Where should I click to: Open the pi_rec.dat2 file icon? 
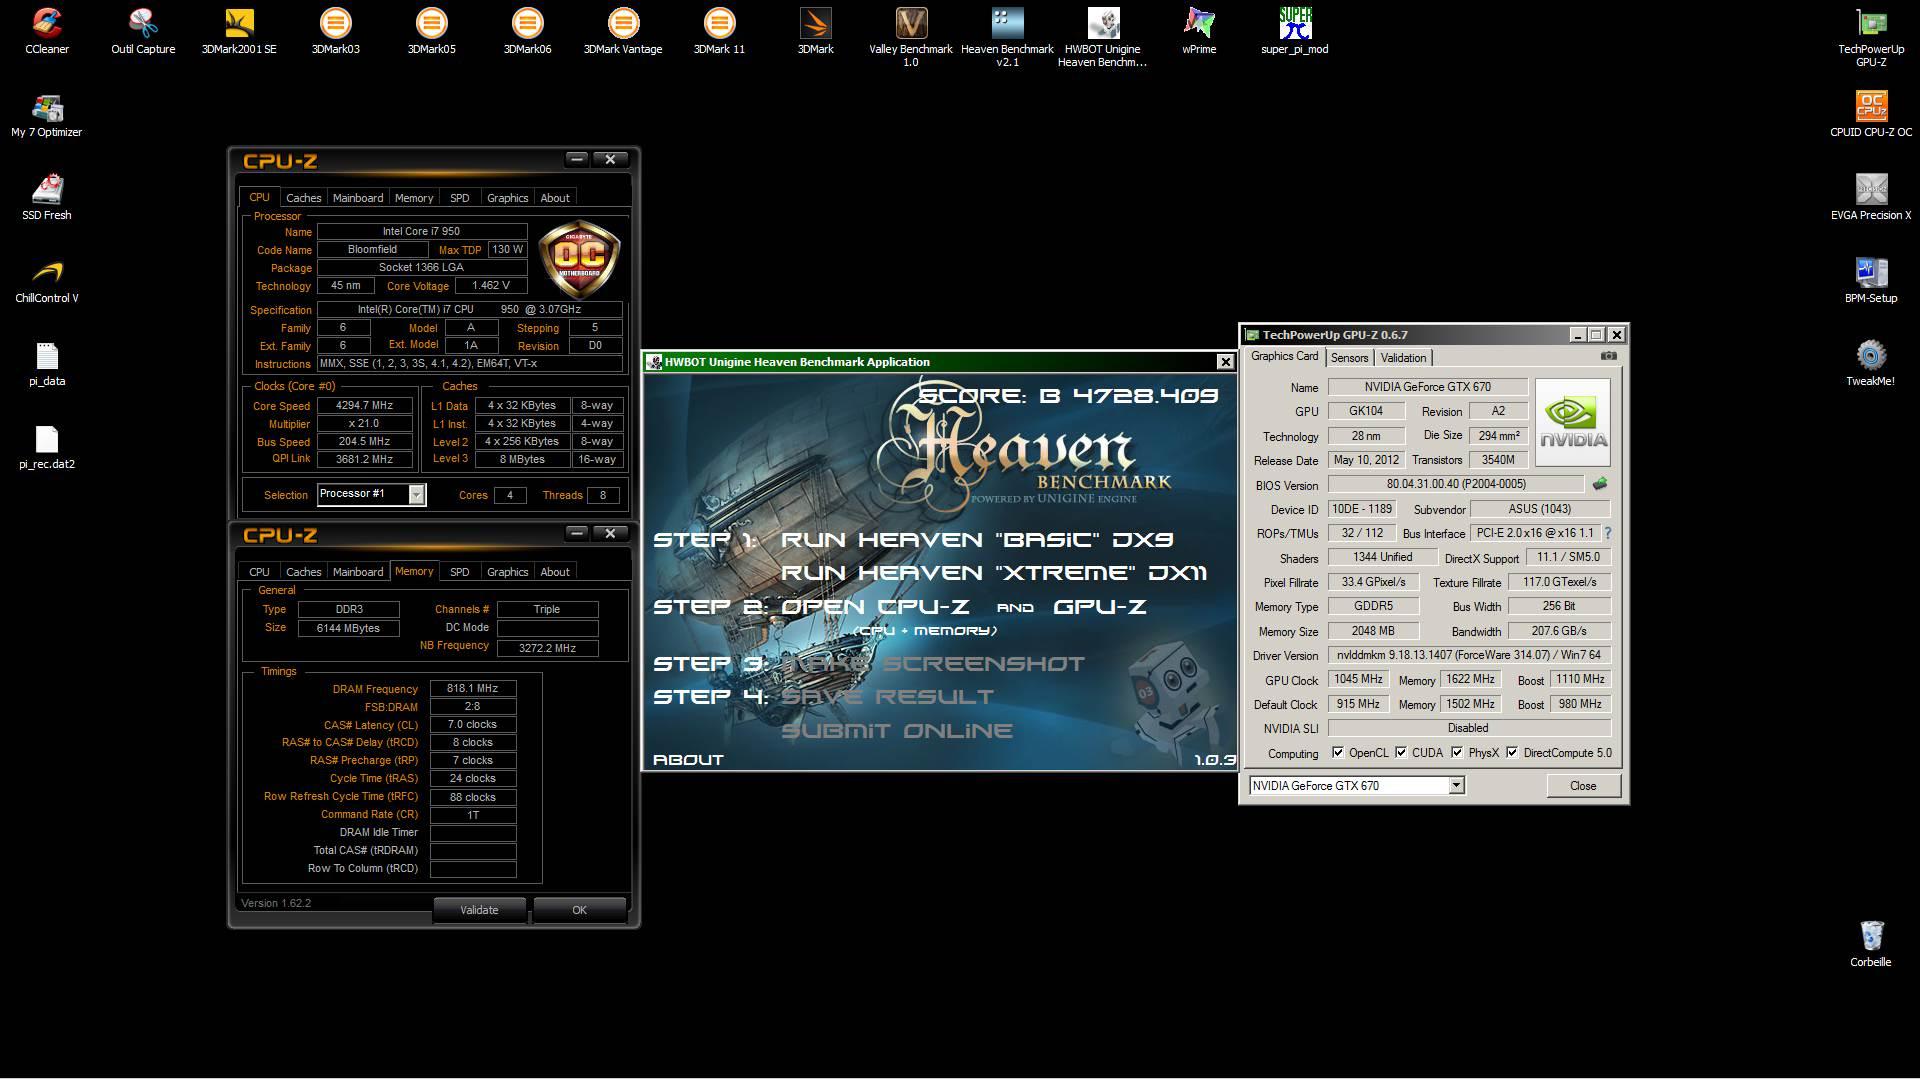point(47,446)
